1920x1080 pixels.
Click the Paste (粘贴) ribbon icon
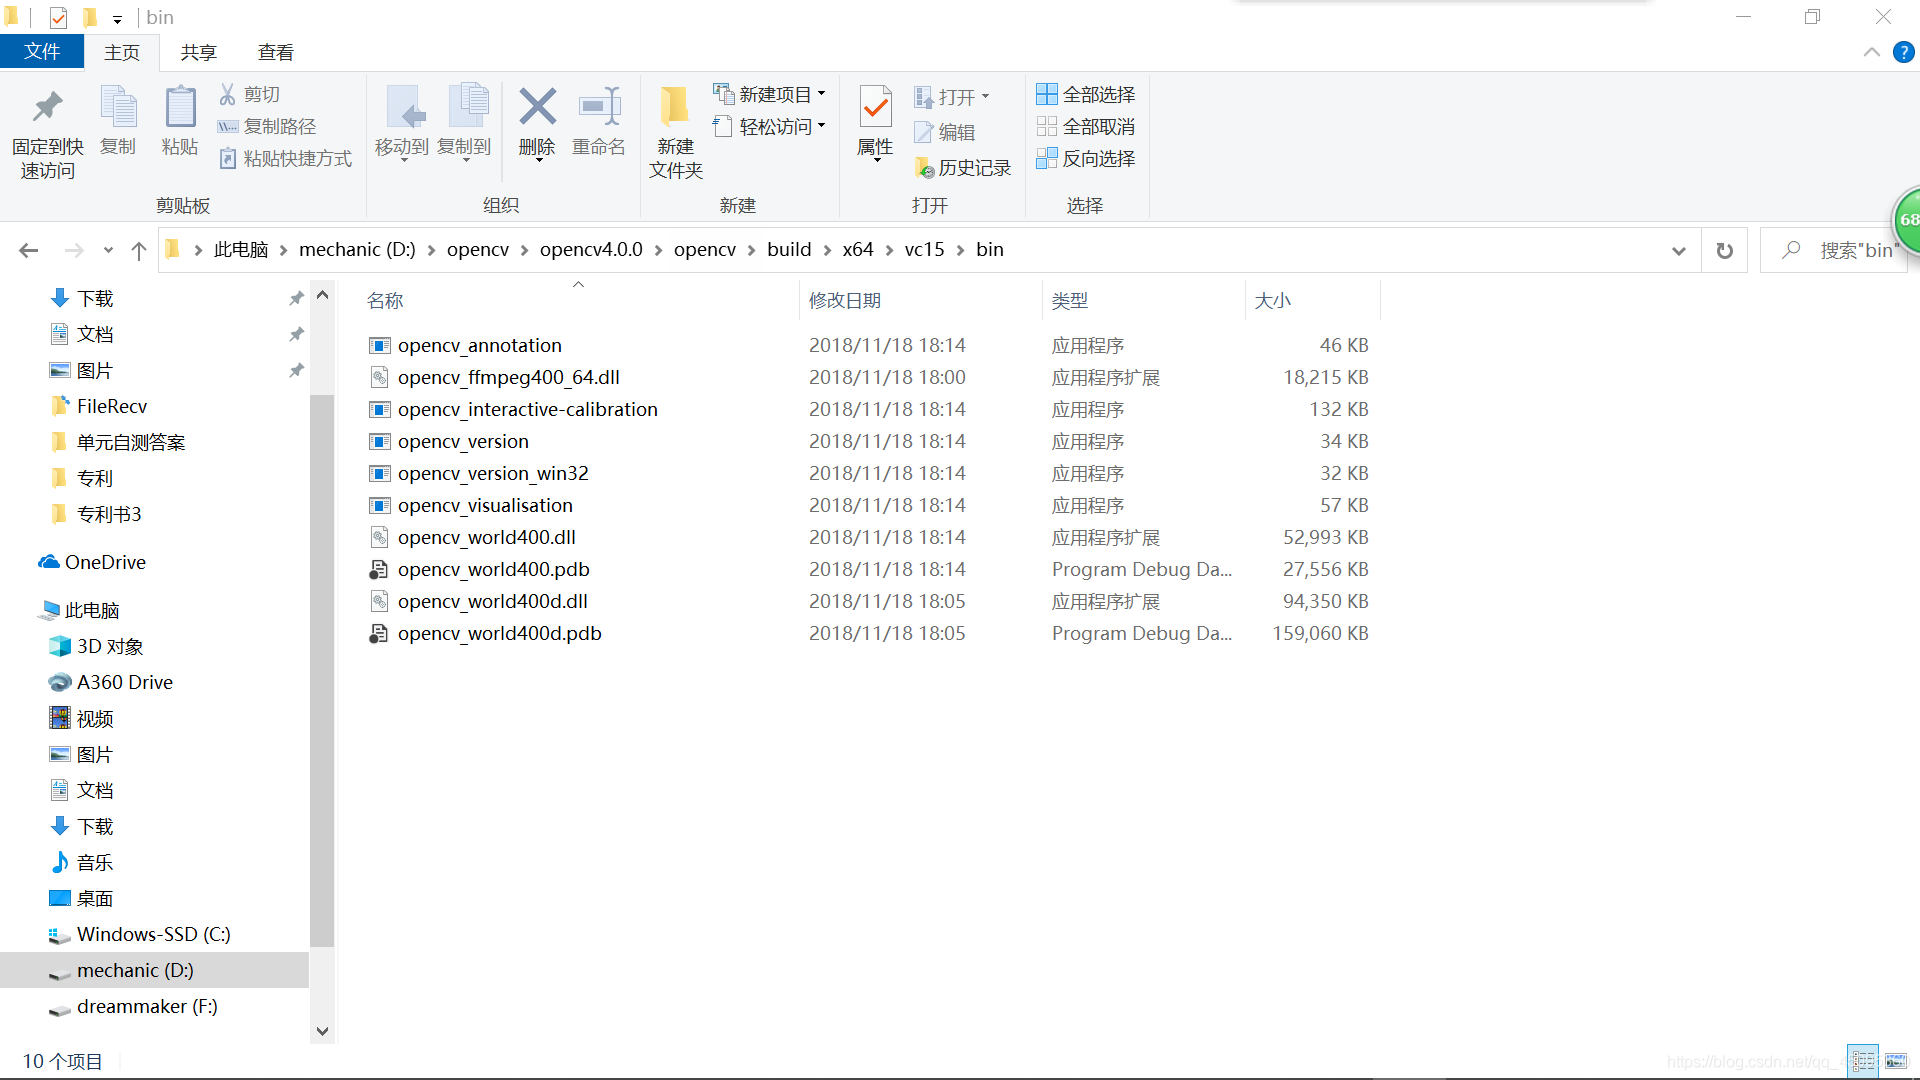tap(180, 107)
